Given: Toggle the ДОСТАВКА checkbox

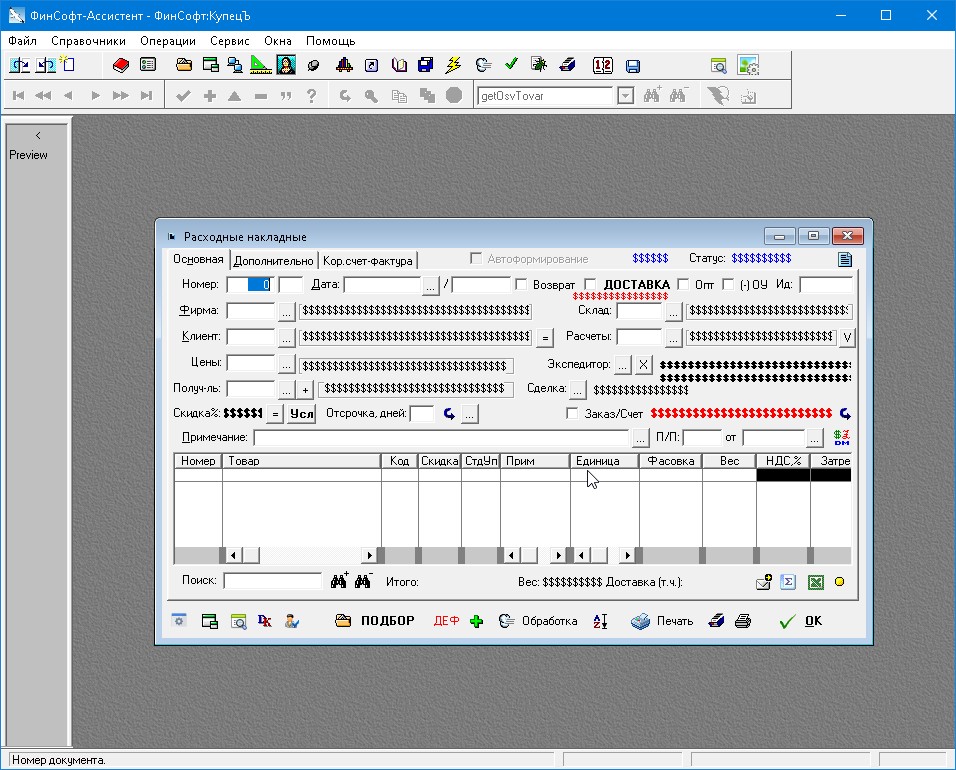Looking at the screenshot, I should [x=590, y=285].
